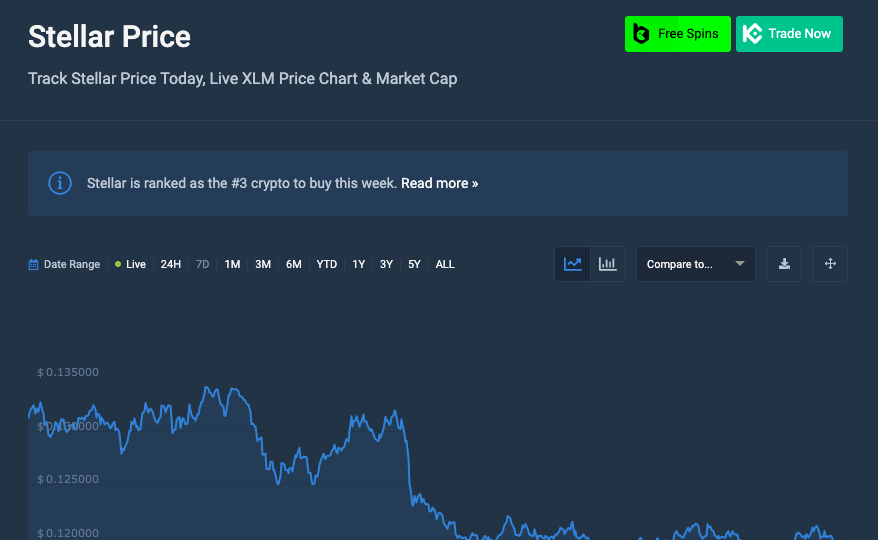Select the 1Y time range
This screenshot has width=878, height=540.
coord(358,264)
